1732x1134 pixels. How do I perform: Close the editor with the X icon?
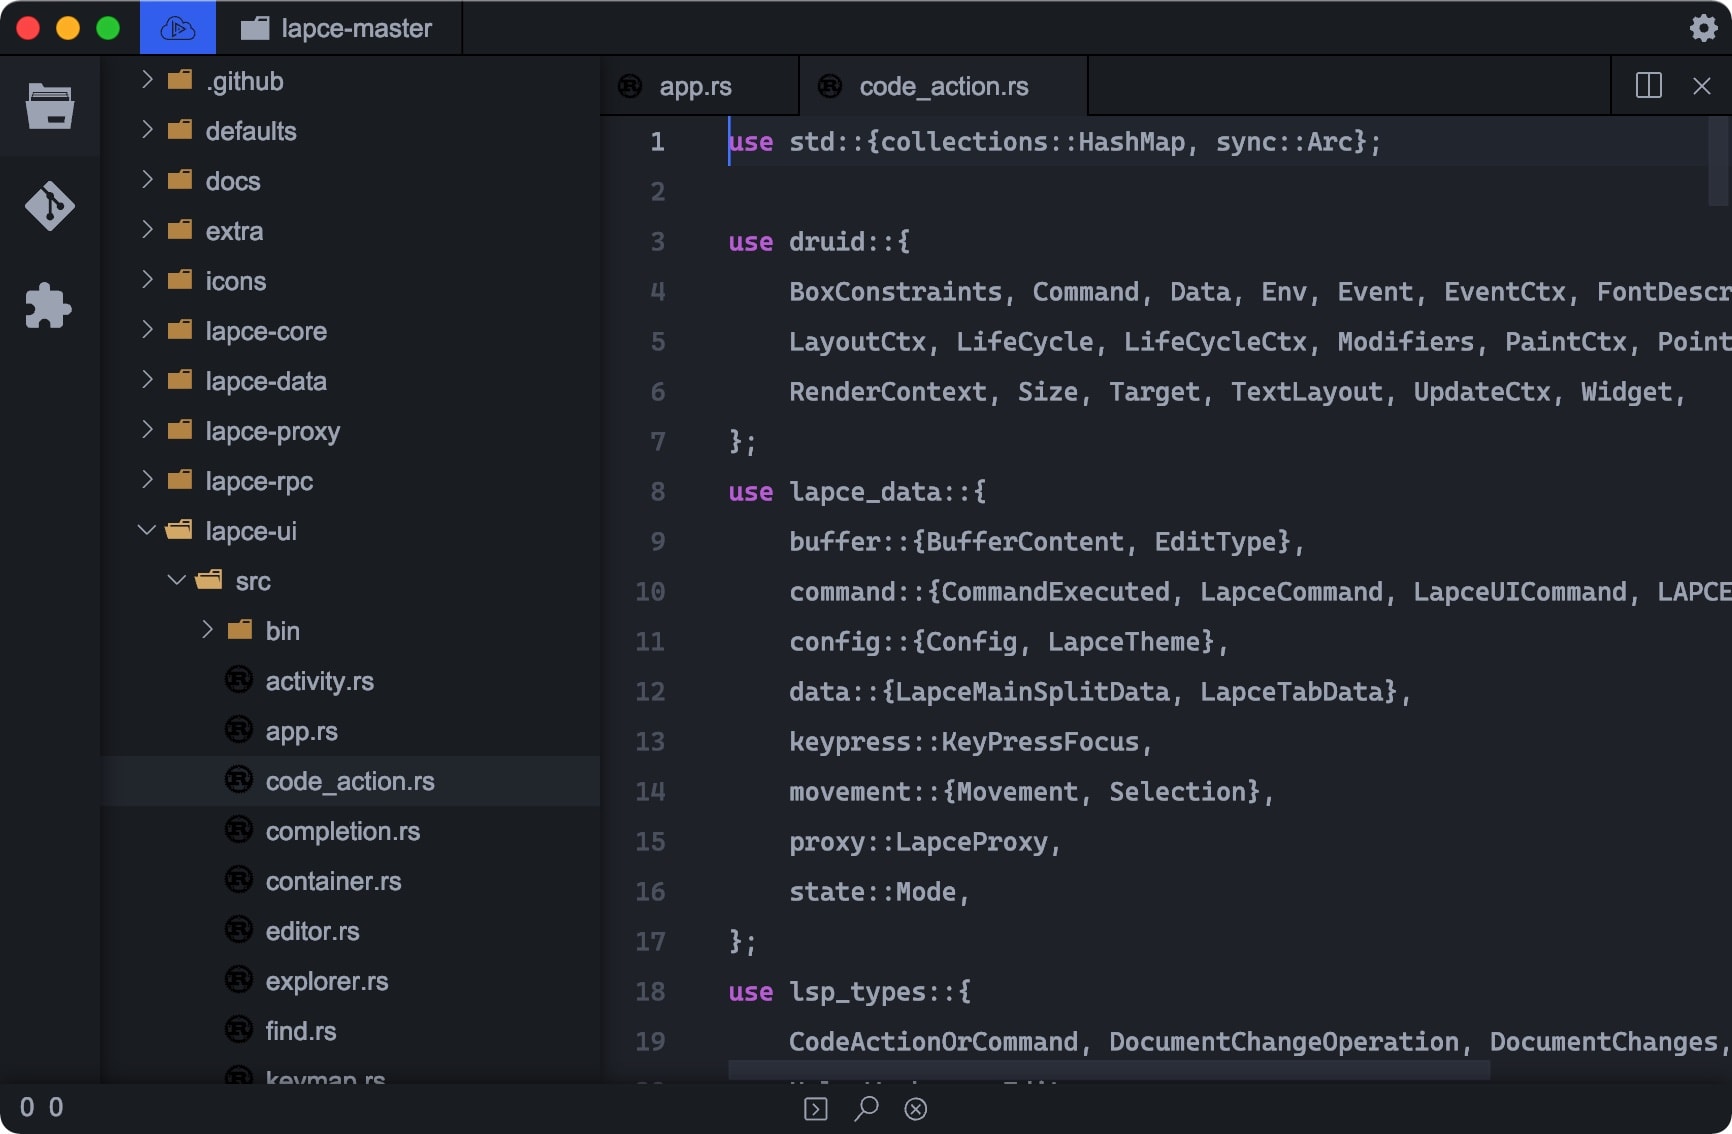1701,86
